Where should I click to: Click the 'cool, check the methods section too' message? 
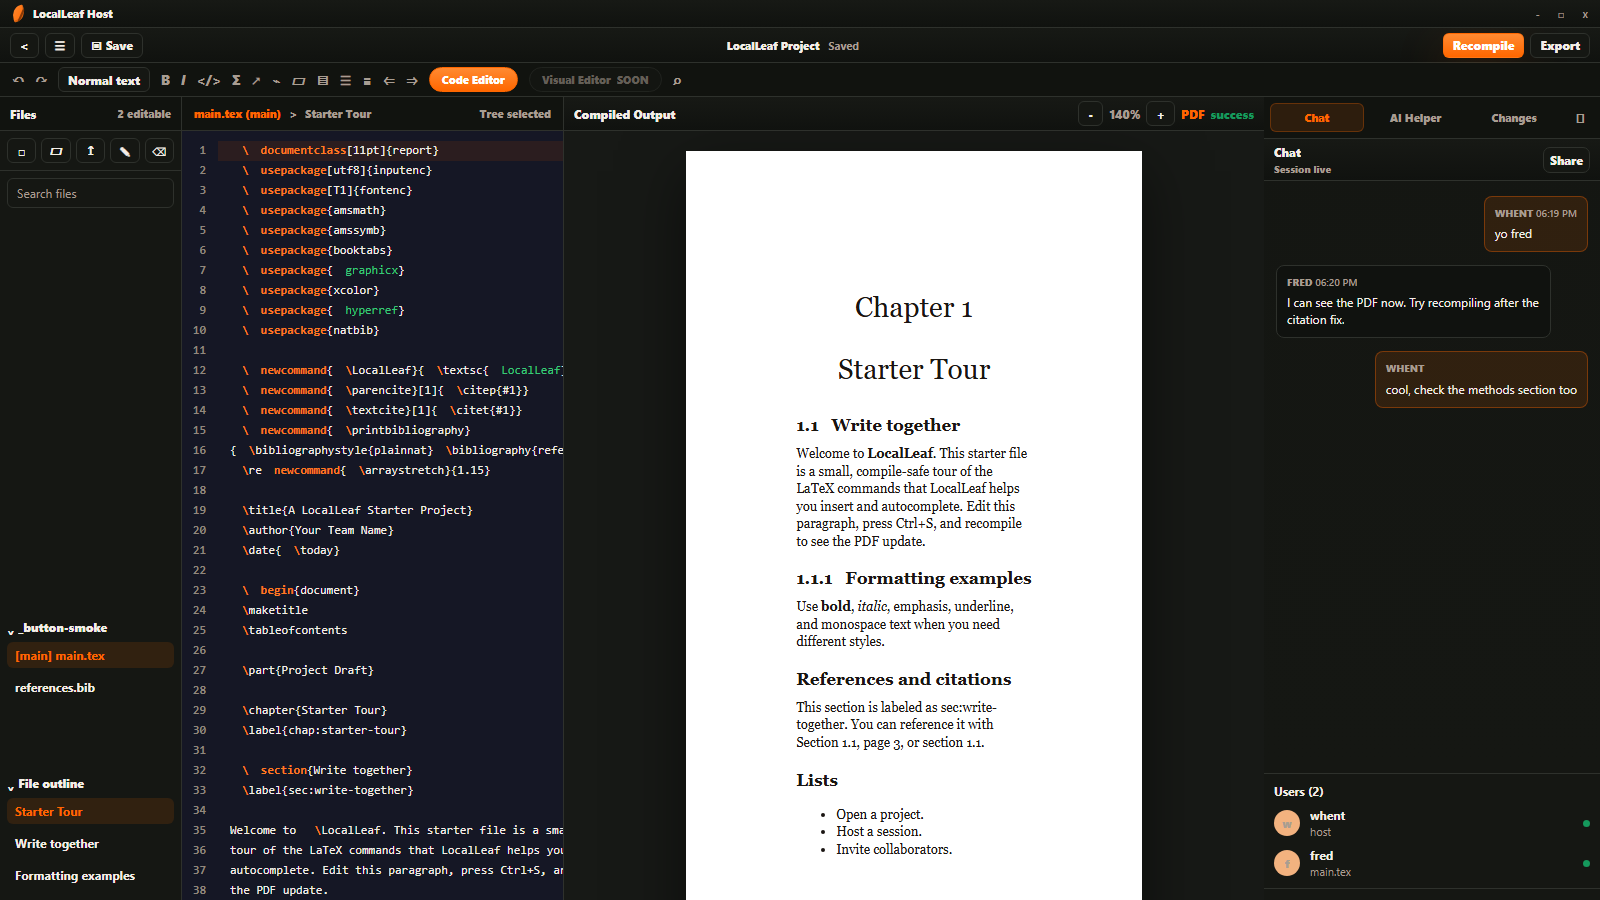coord(1481,380)
